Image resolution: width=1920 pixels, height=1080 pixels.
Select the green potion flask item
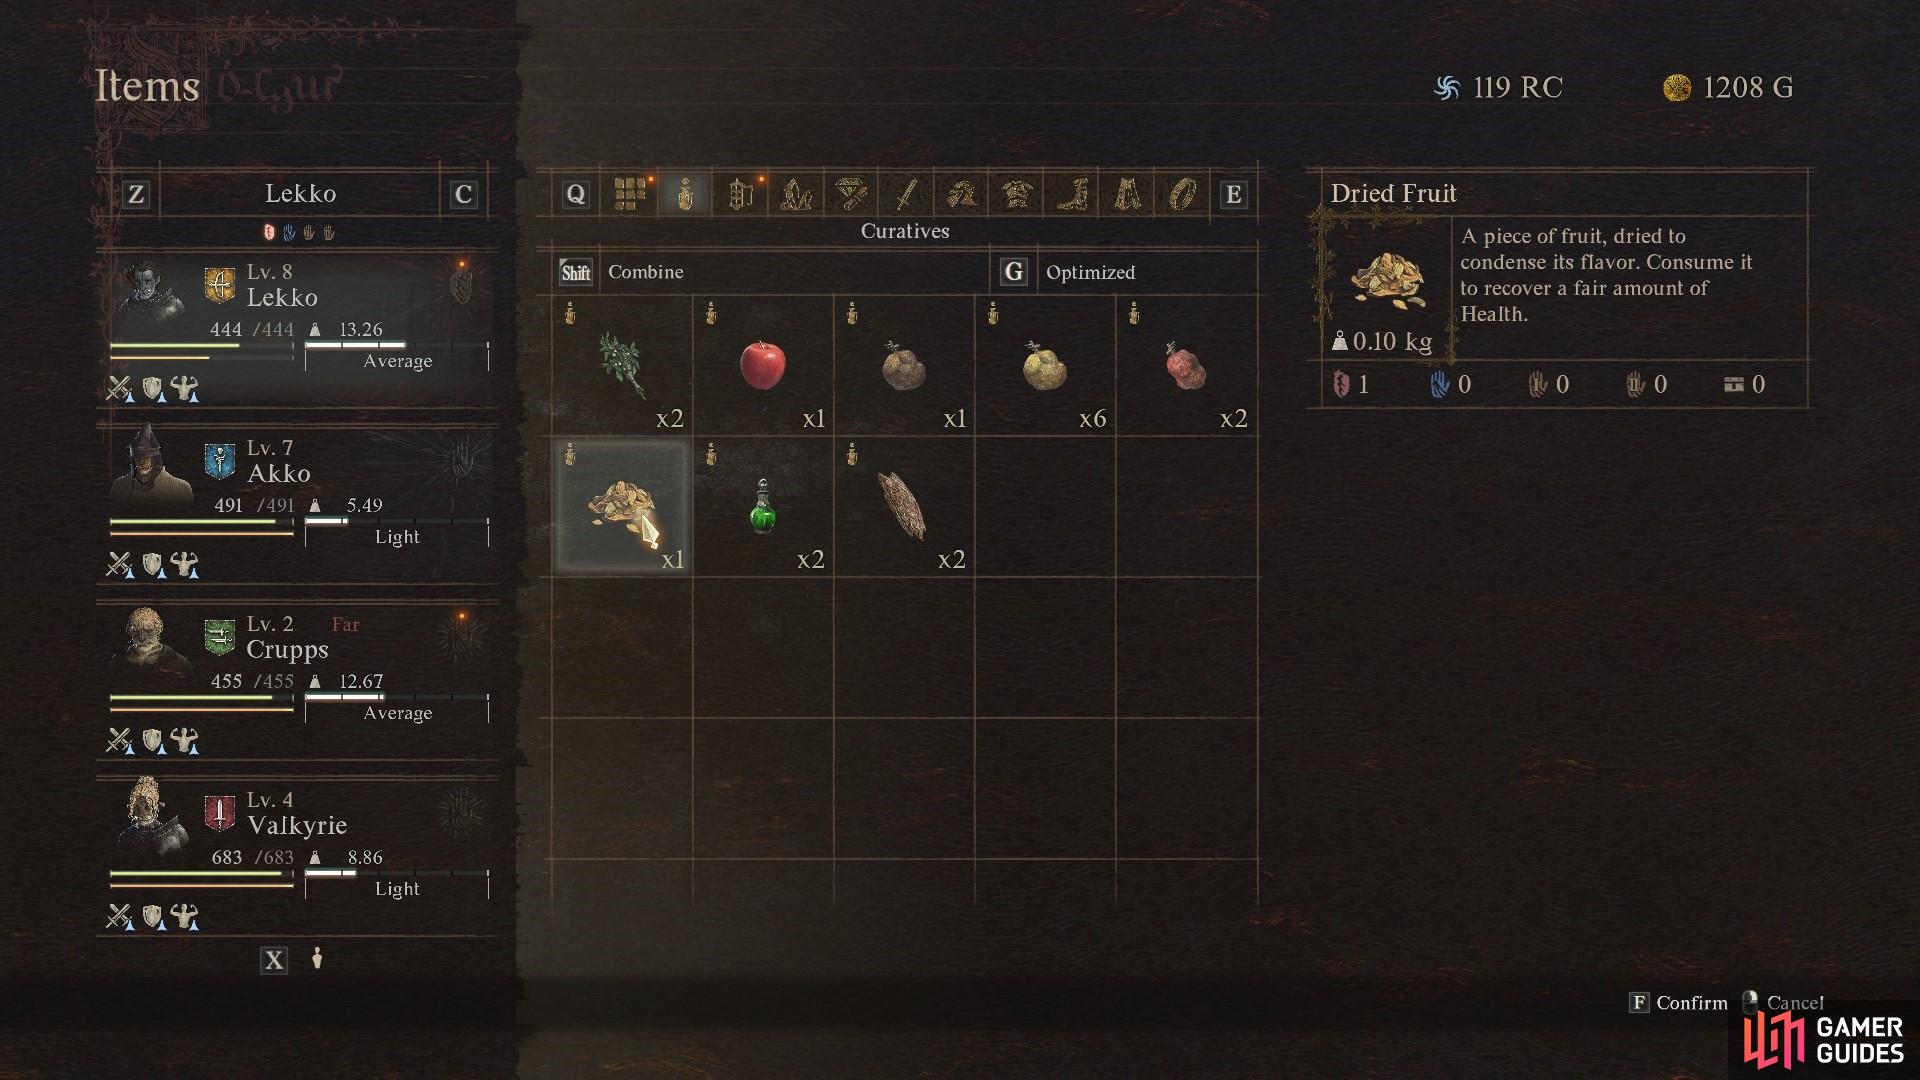pos(763,507)
